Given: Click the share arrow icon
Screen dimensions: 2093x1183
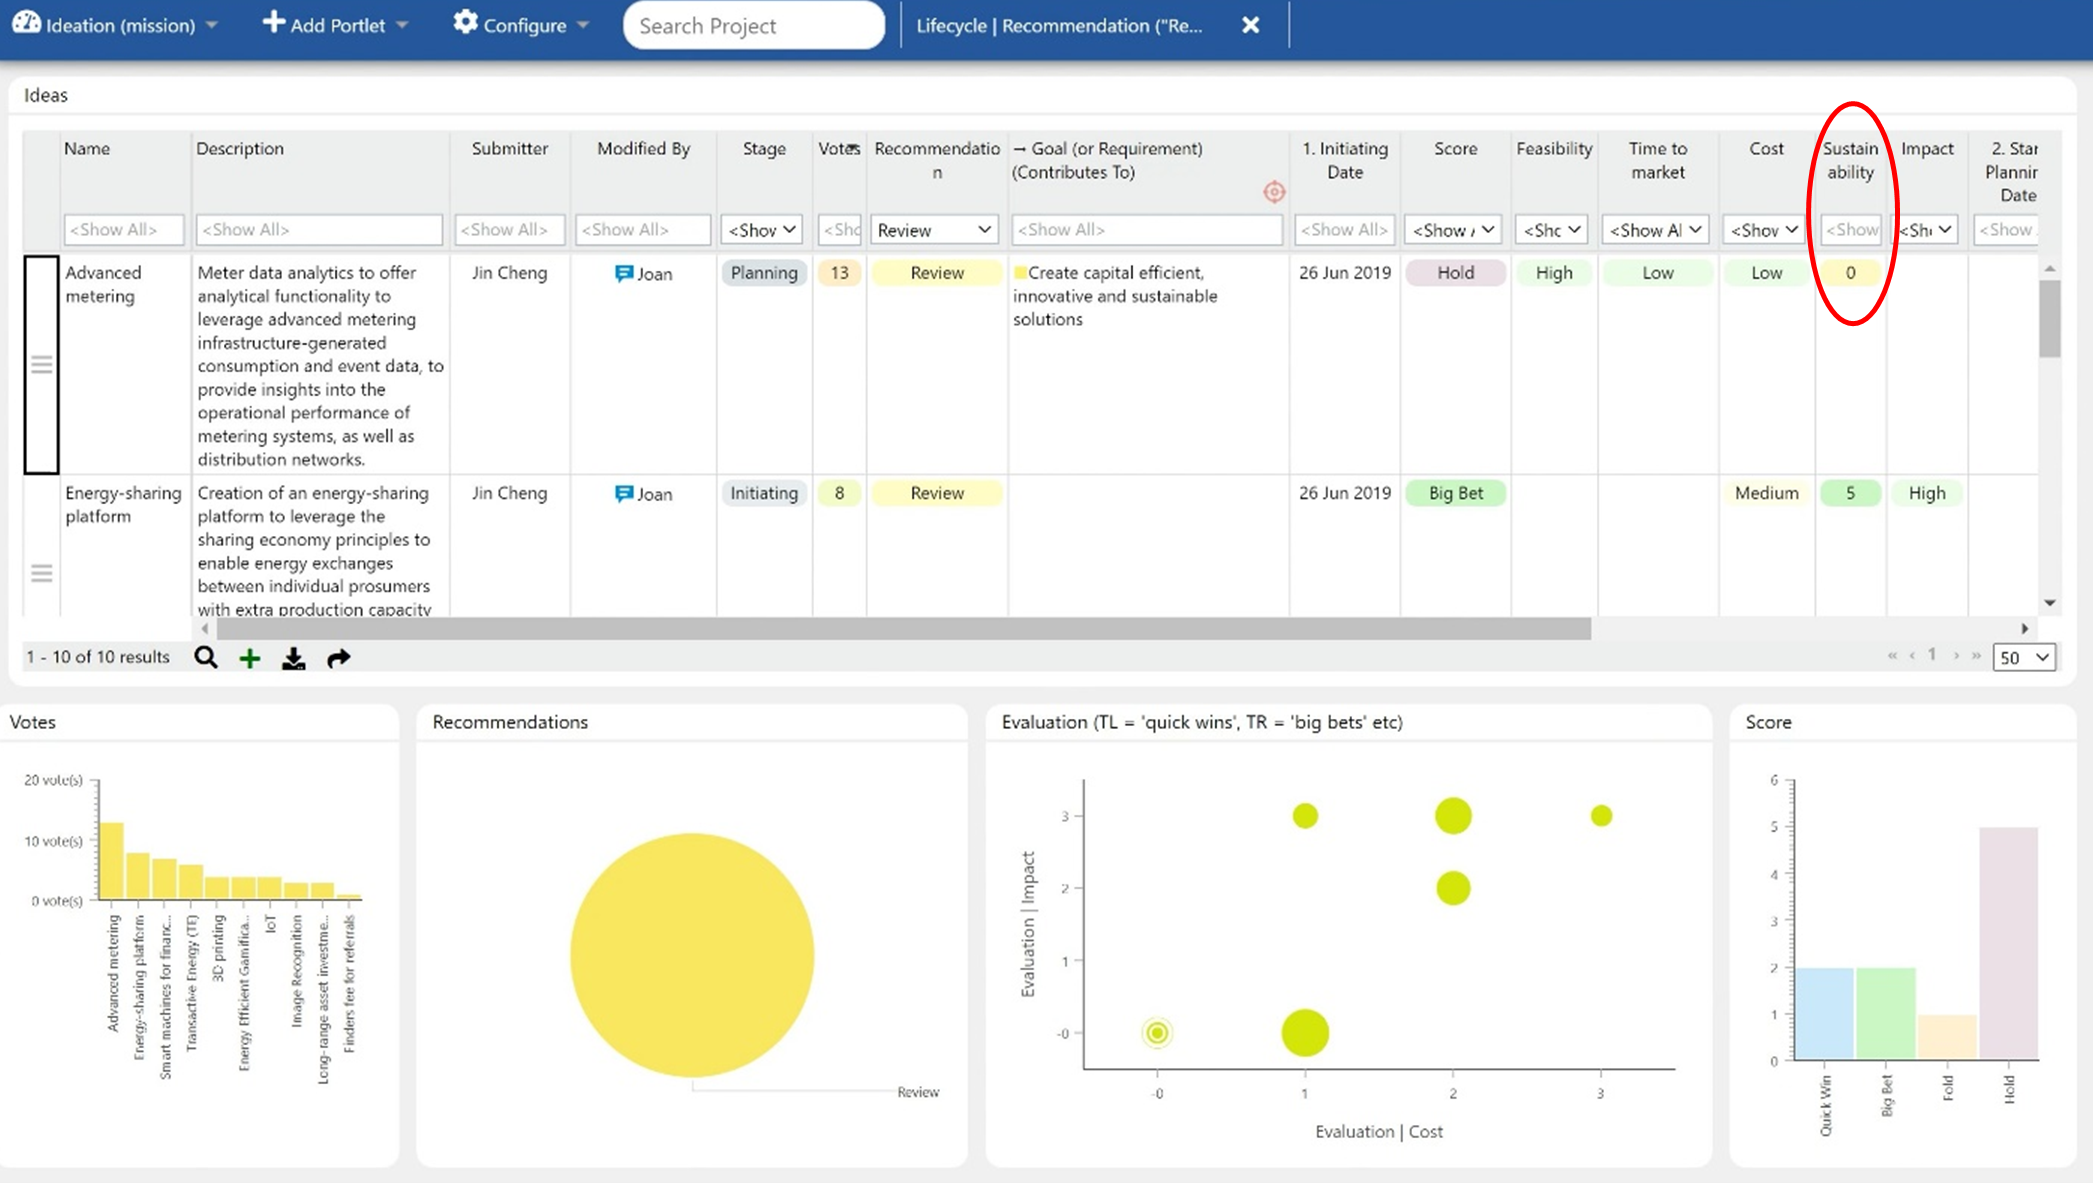Looking at the screenshot, I should [338, 658].
